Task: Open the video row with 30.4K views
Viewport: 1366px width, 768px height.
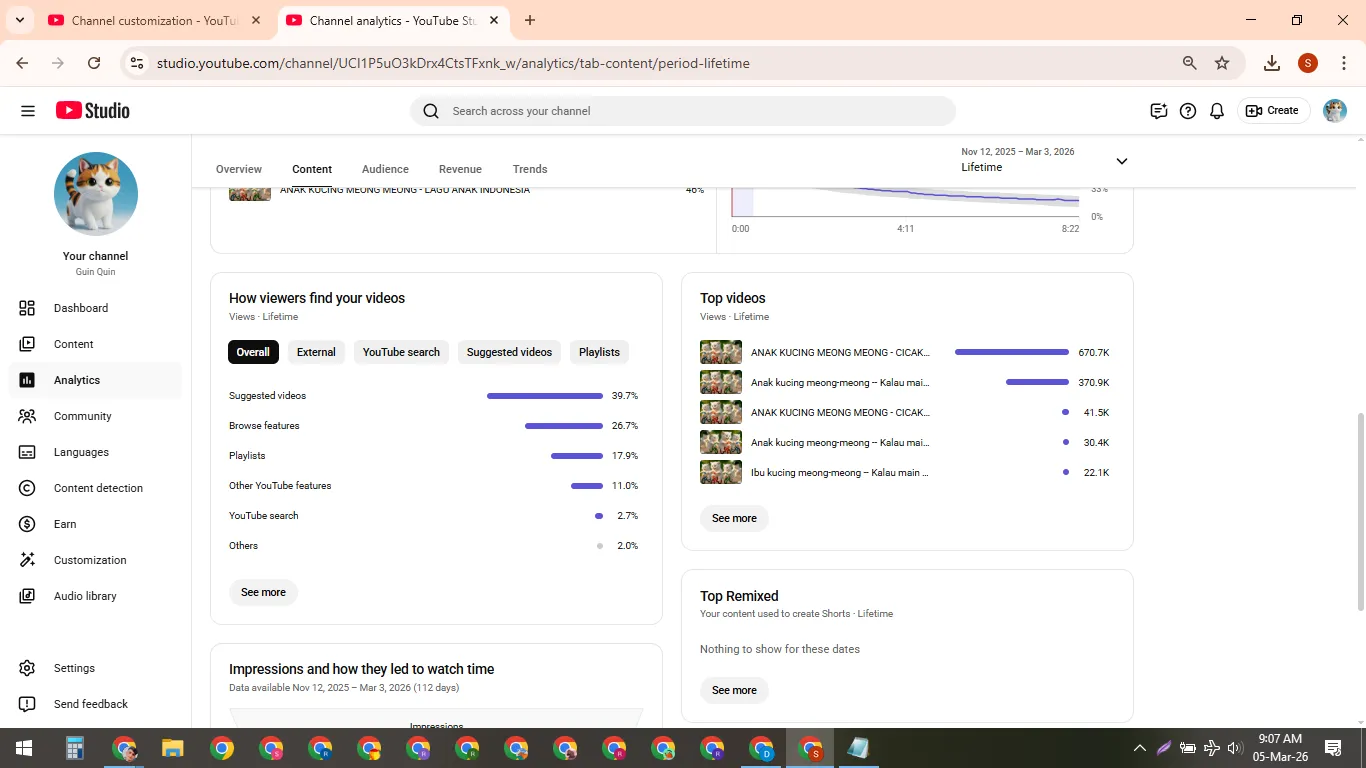Action: pos(905,442)
